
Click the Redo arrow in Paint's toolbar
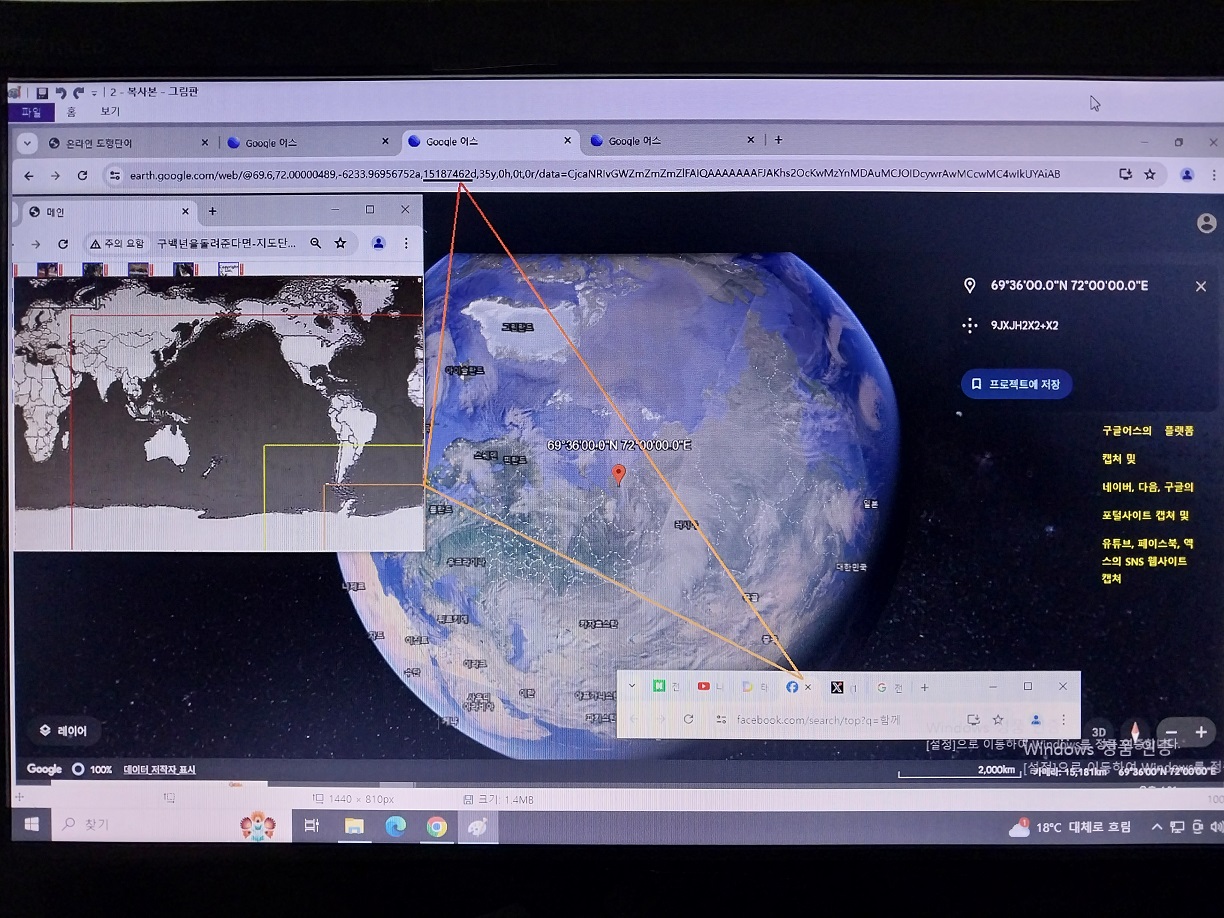click(x=78, y=92)
